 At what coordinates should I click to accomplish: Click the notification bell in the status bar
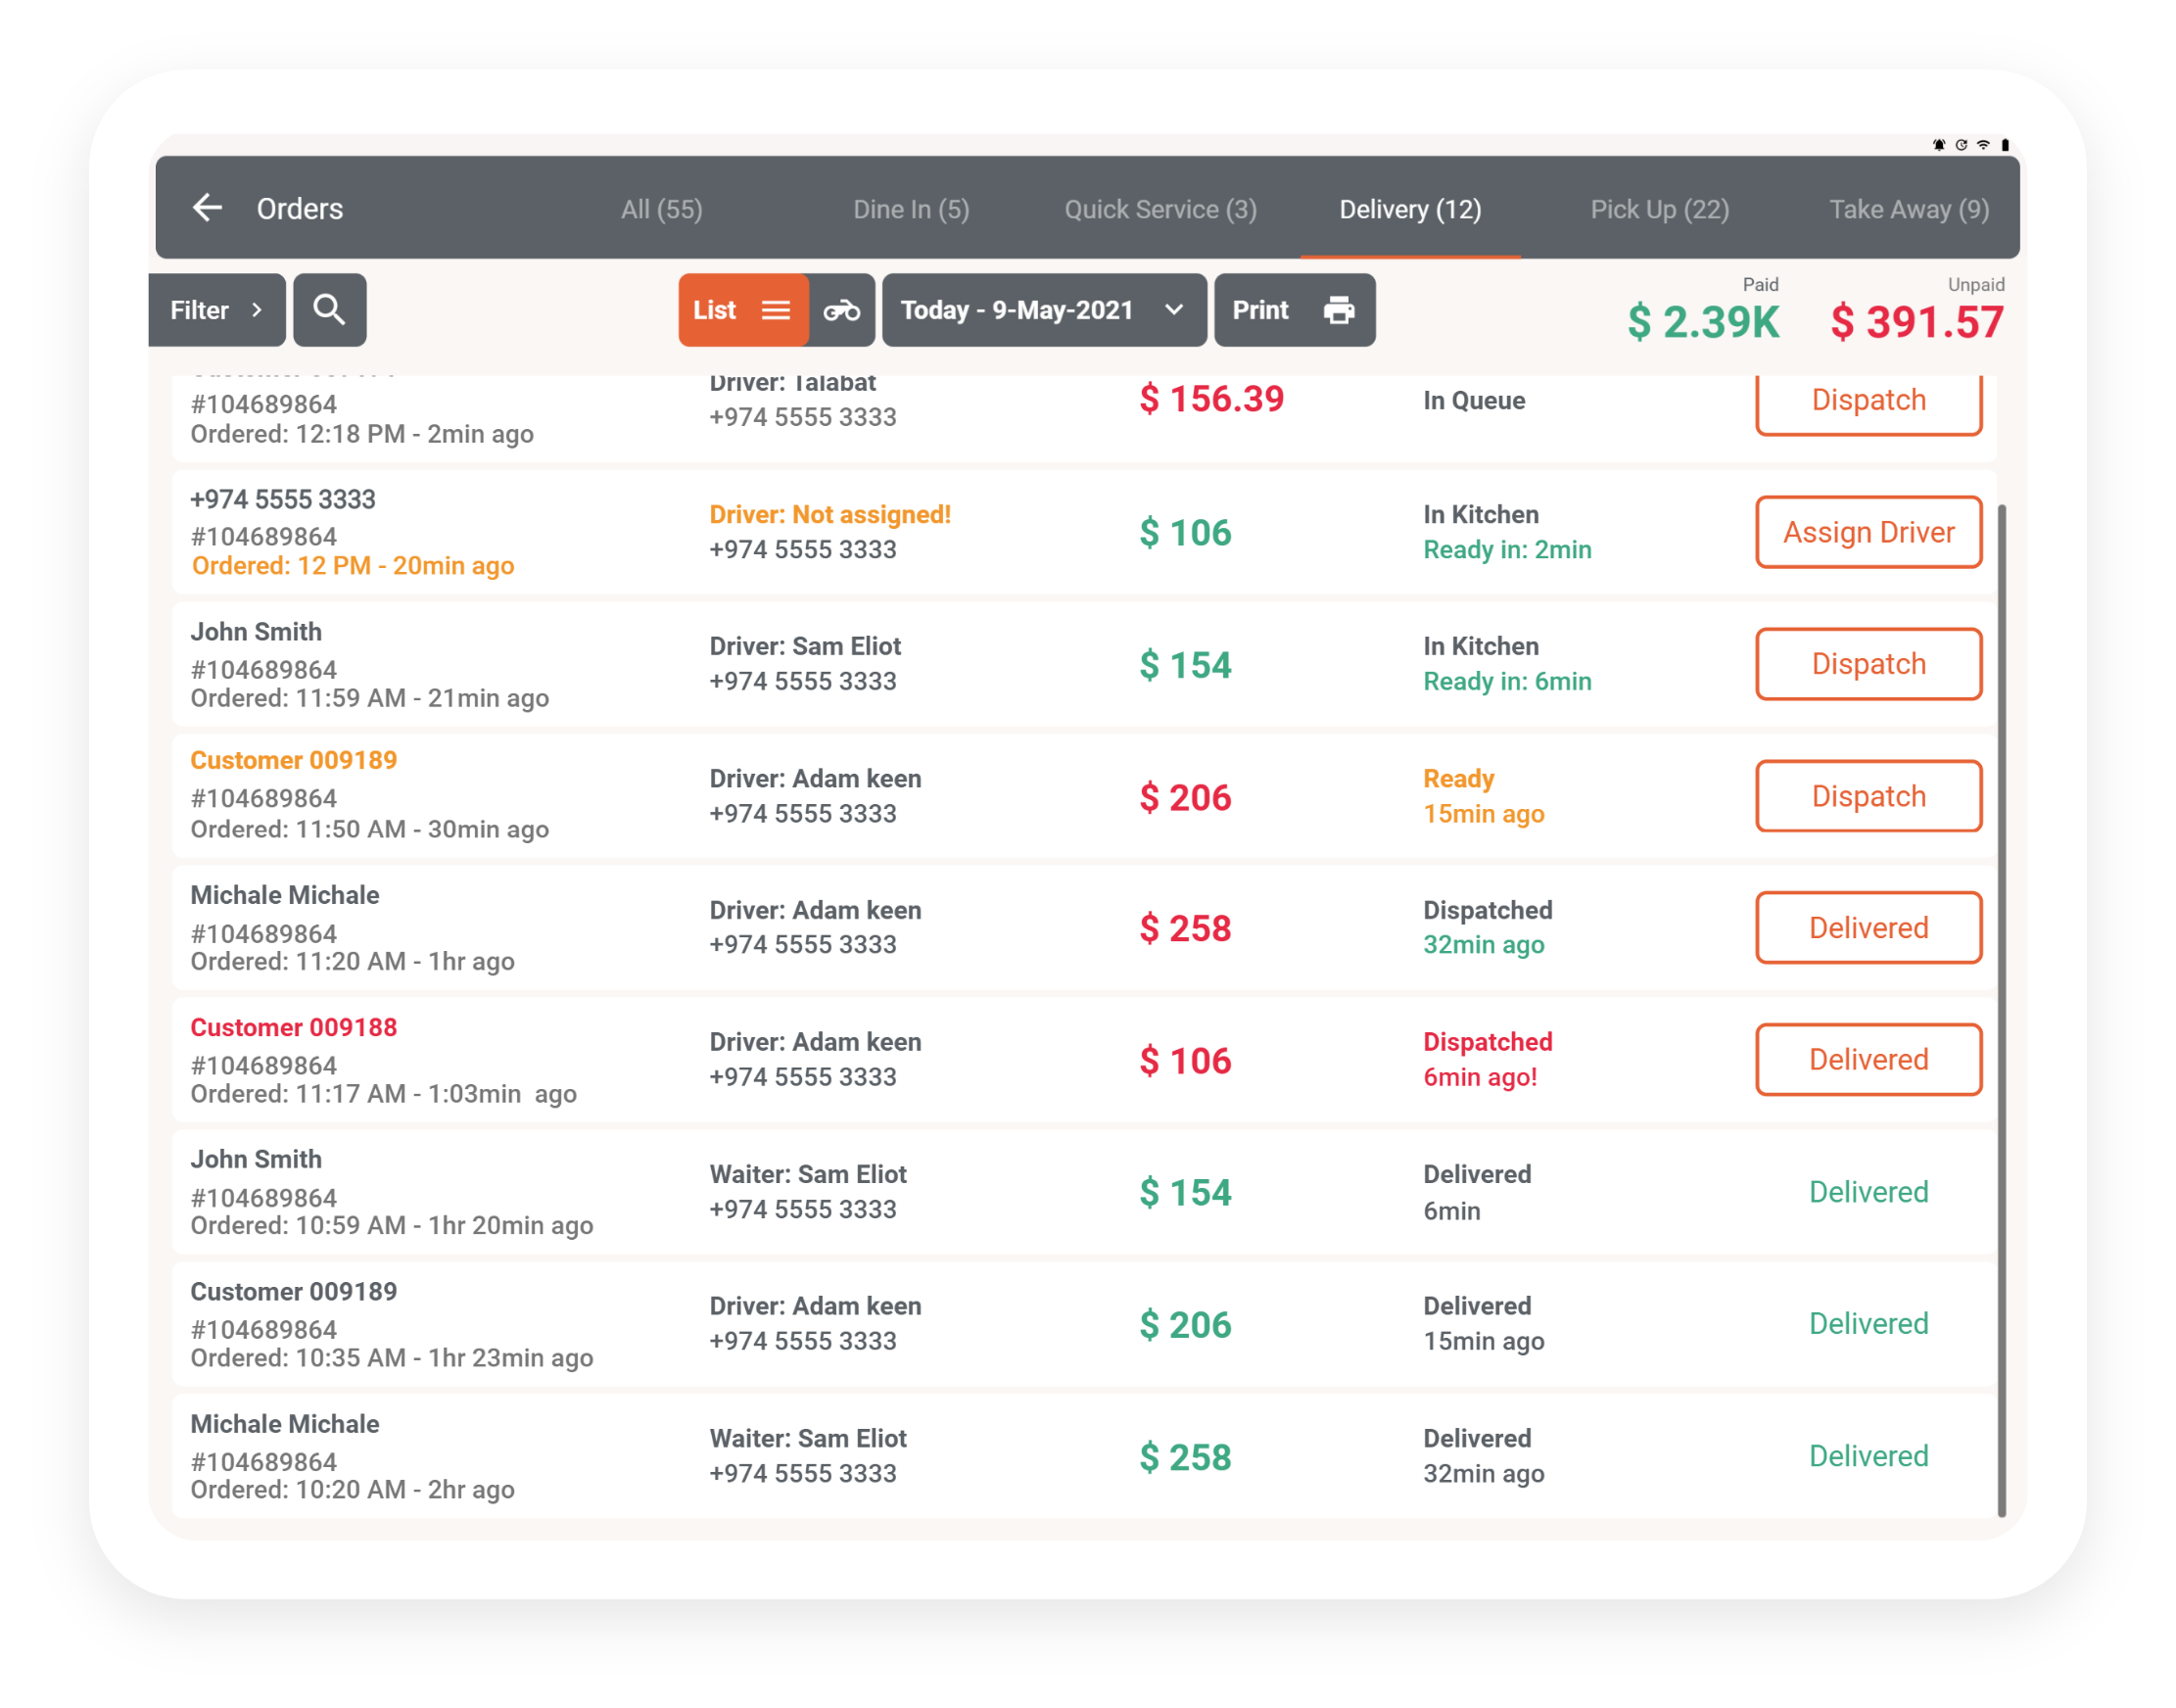pyautogui.click(x=1940, y=143)
